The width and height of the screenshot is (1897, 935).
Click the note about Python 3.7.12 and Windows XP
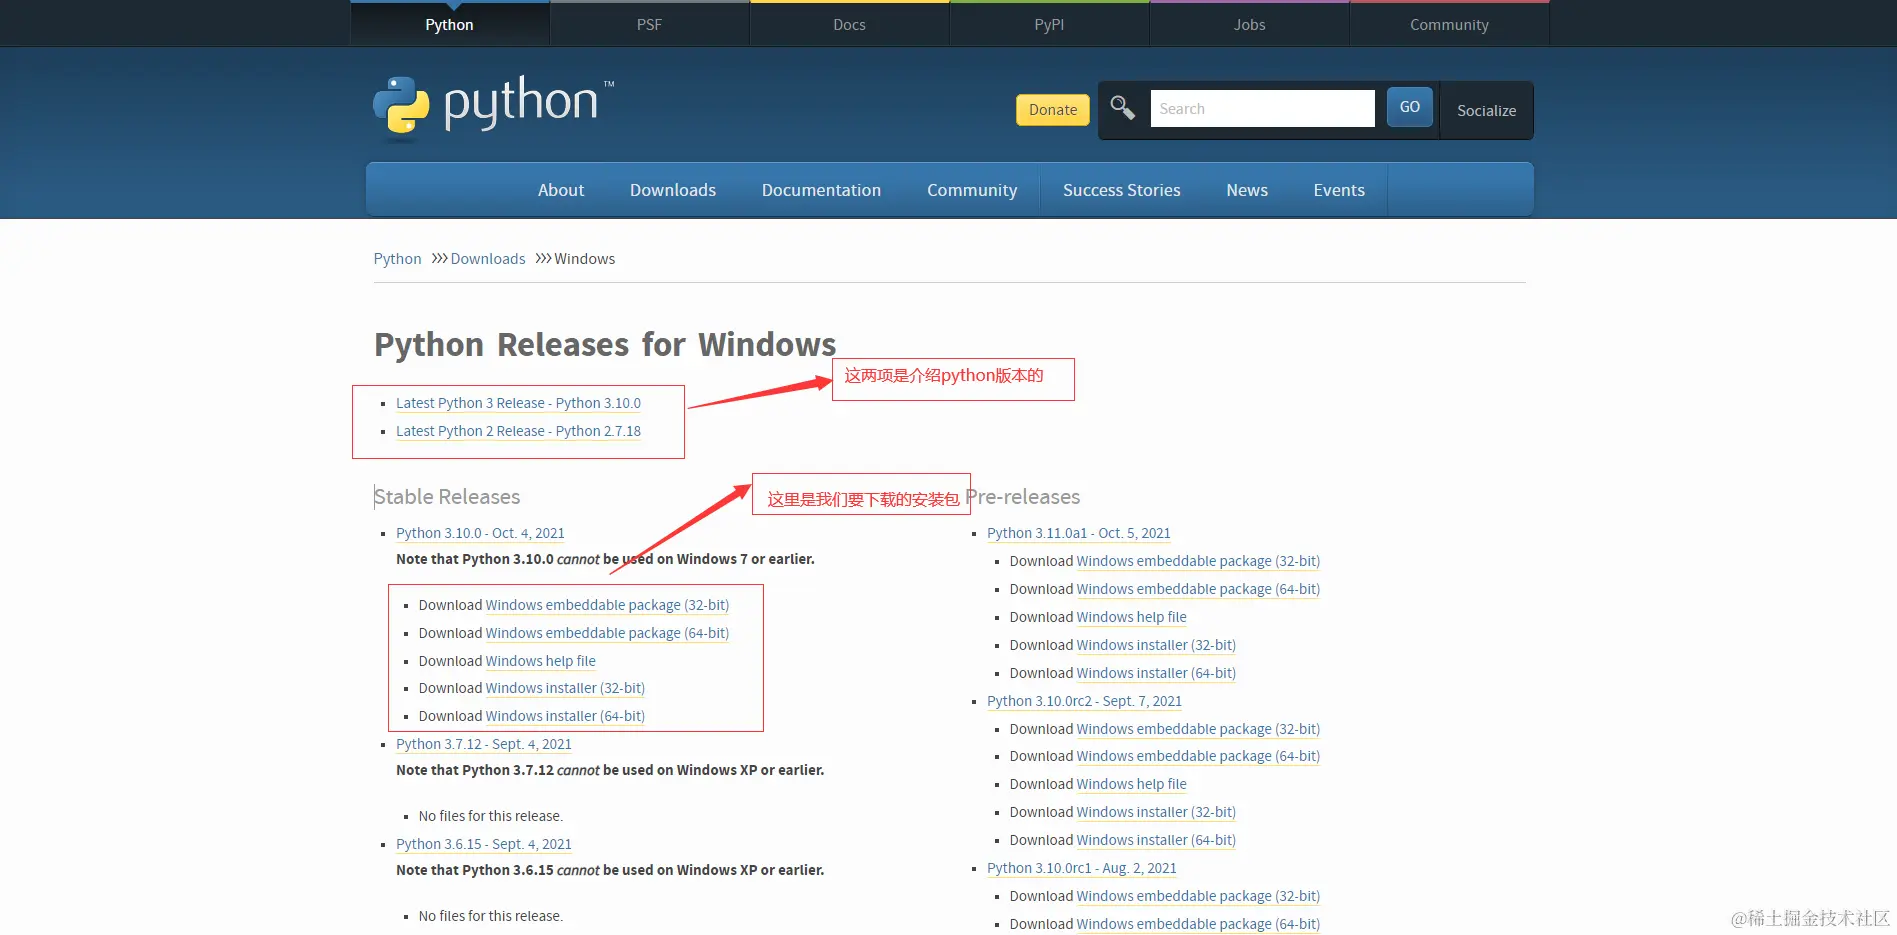pos(610,770)
